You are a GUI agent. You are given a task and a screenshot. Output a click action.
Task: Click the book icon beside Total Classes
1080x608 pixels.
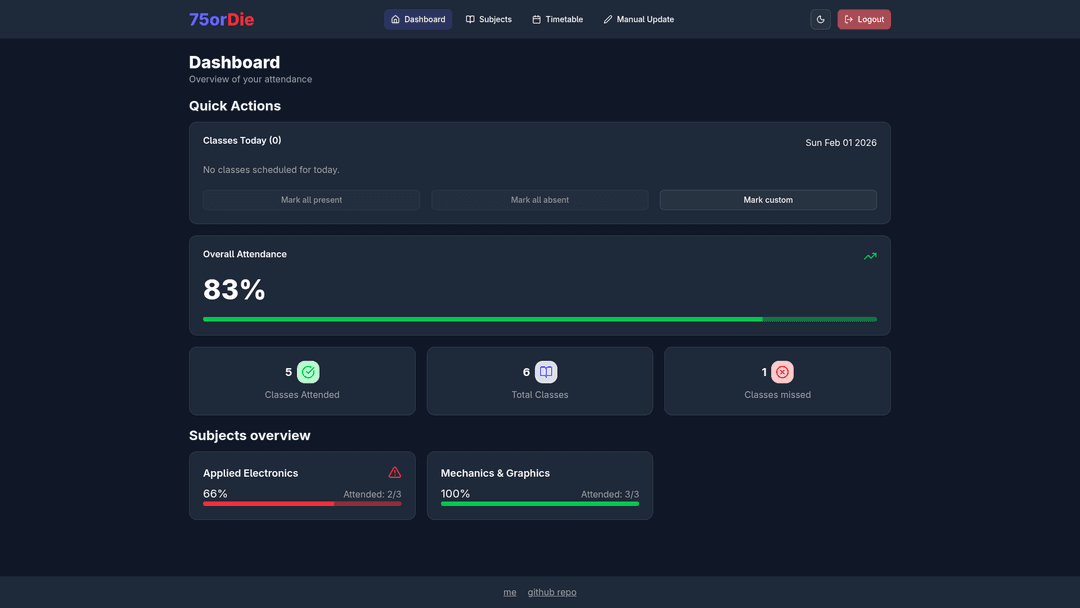546,372
